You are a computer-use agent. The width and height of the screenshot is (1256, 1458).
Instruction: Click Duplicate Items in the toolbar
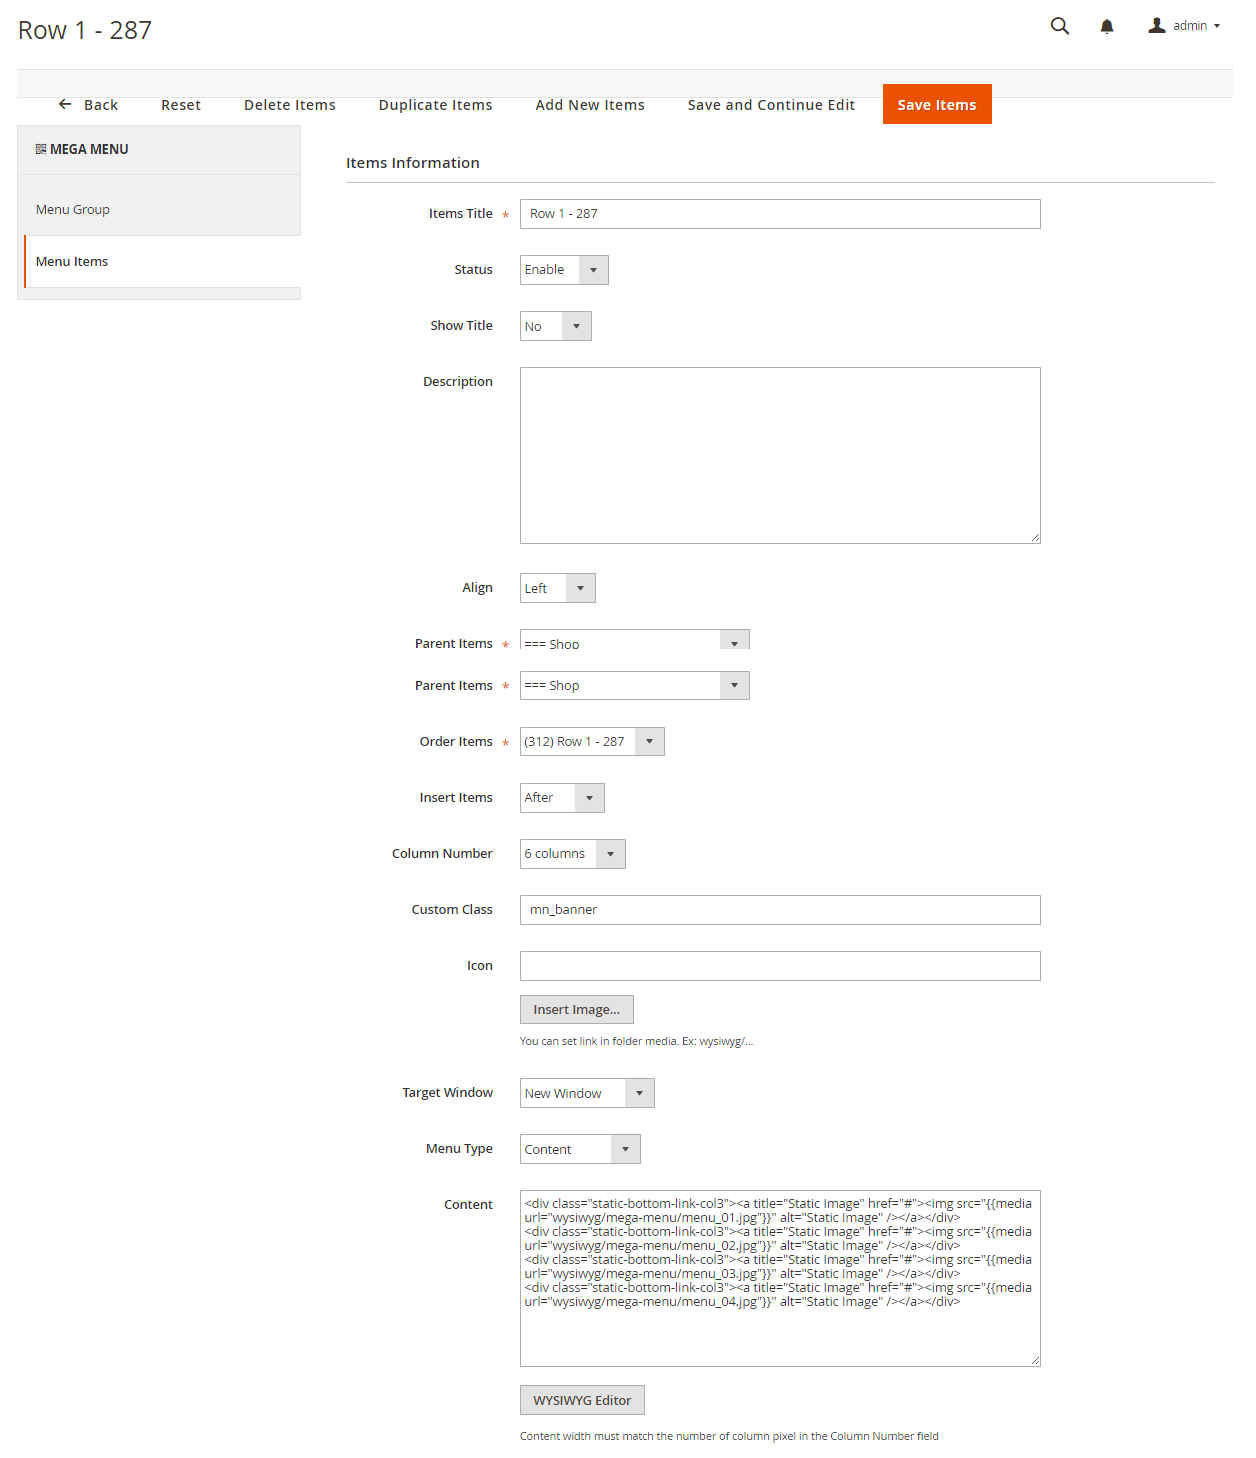pyautogui.click(x=435, y=105)
